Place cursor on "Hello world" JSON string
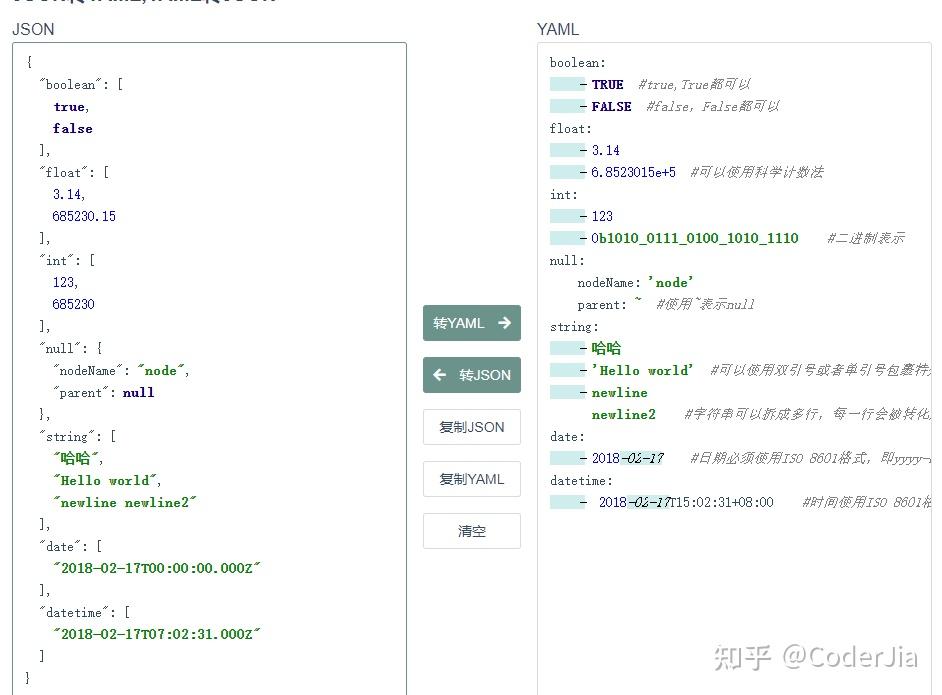Viewport: 942px width, 695px height. 107,481
